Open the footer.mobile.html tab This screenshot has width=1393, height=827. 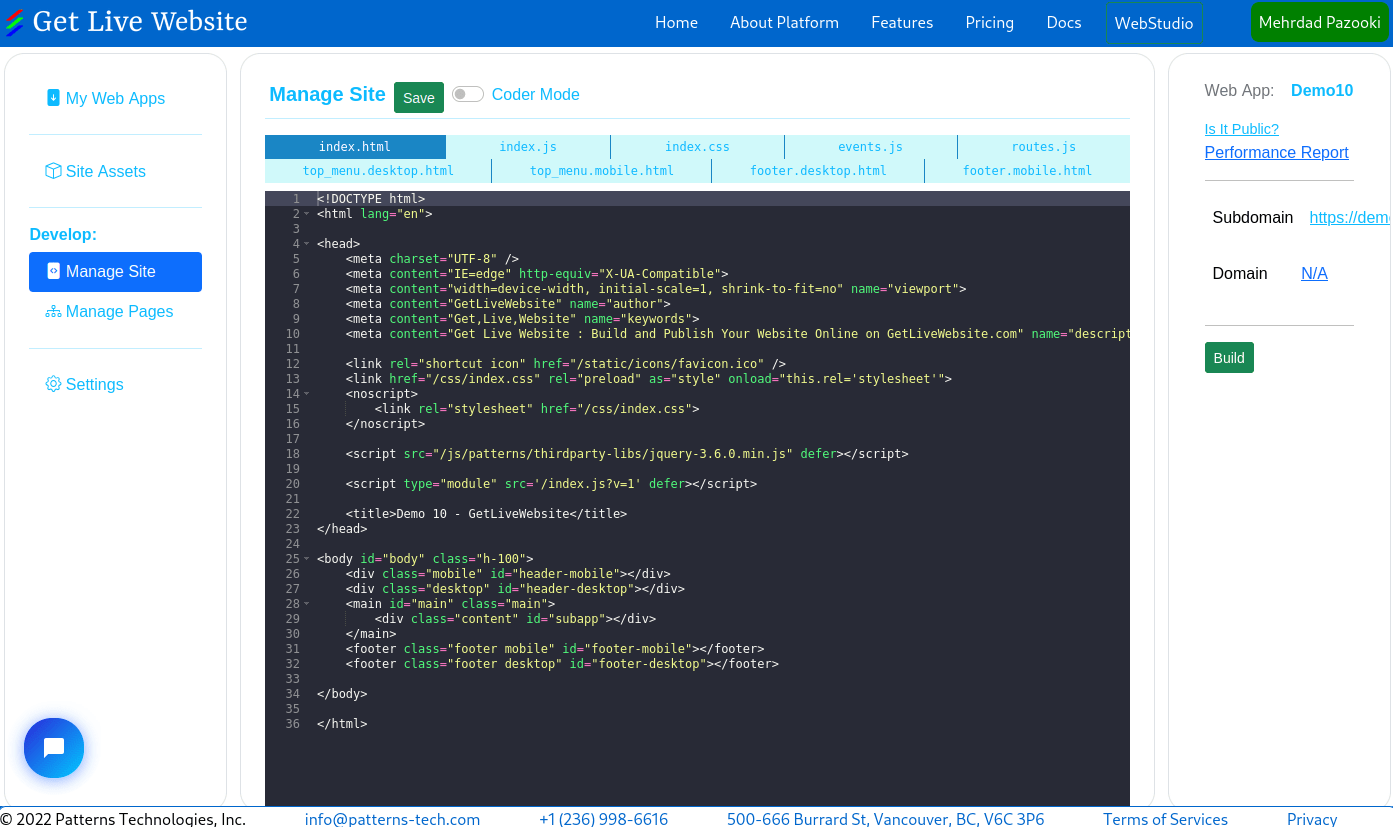(1027, 171)
